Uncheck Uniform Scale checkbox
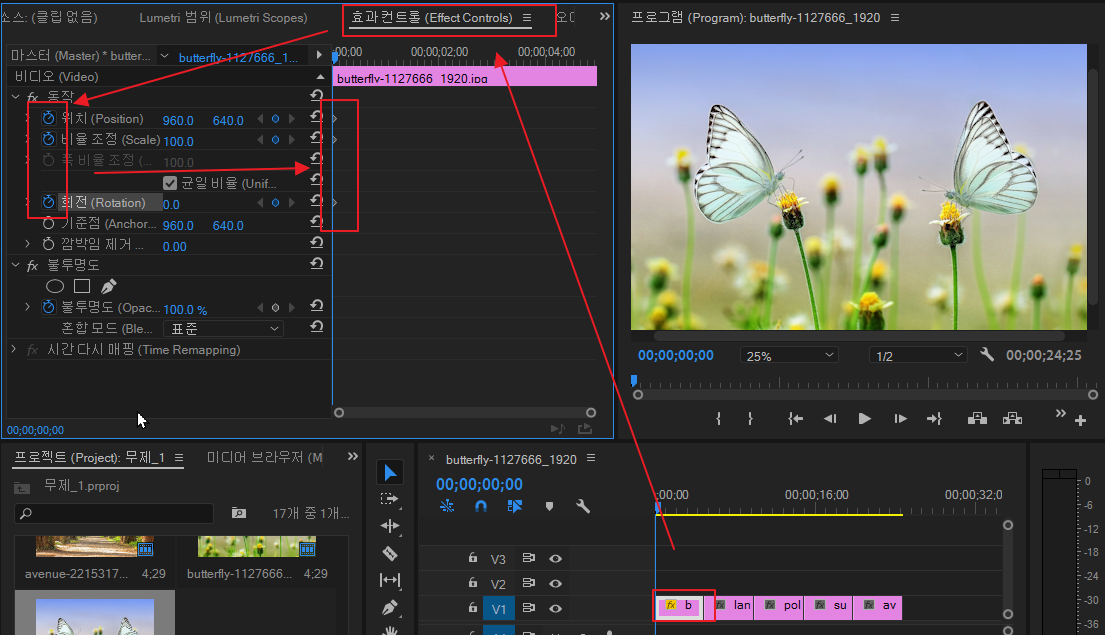The height and width of the screenshot is (635, 1105). coord(170,183)
